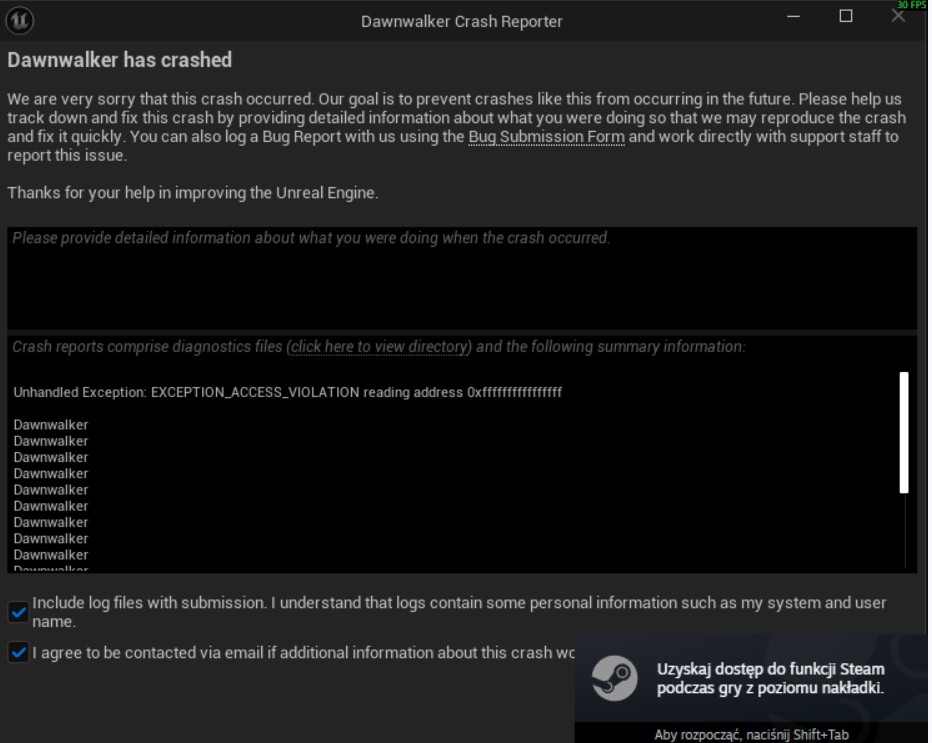Click the green 30 FPS counter
932x743 pixels.
point(911,5)
